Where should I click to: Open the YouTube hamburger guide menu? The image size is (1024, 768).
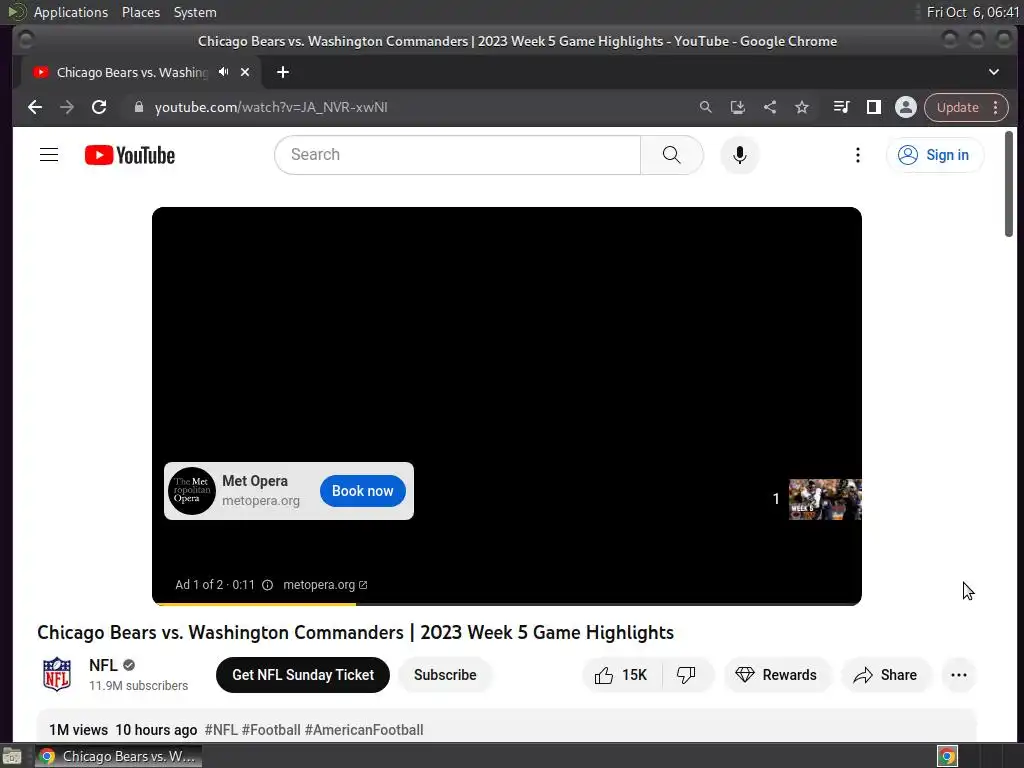pyautogui.click(x=49, y=155)
